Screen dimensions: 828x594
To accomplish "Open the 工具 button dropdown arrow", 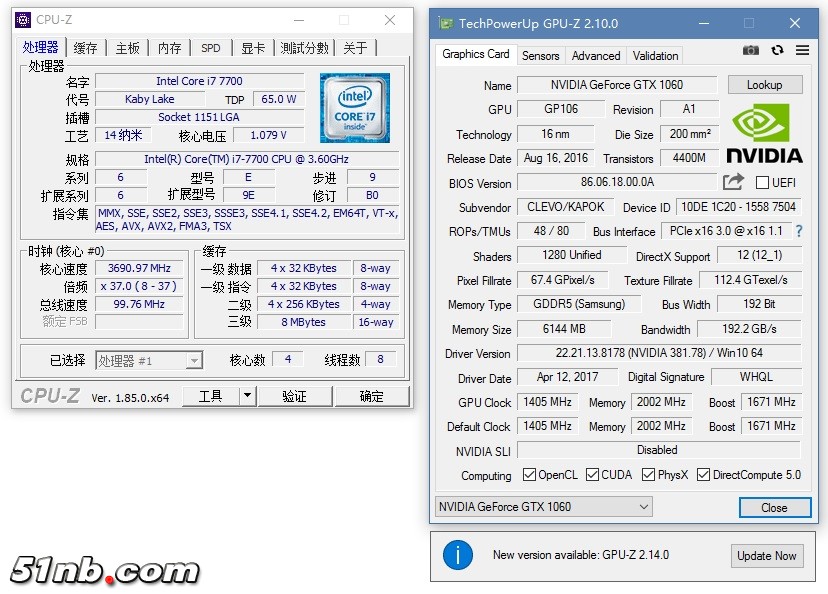I will coord(248,396).
